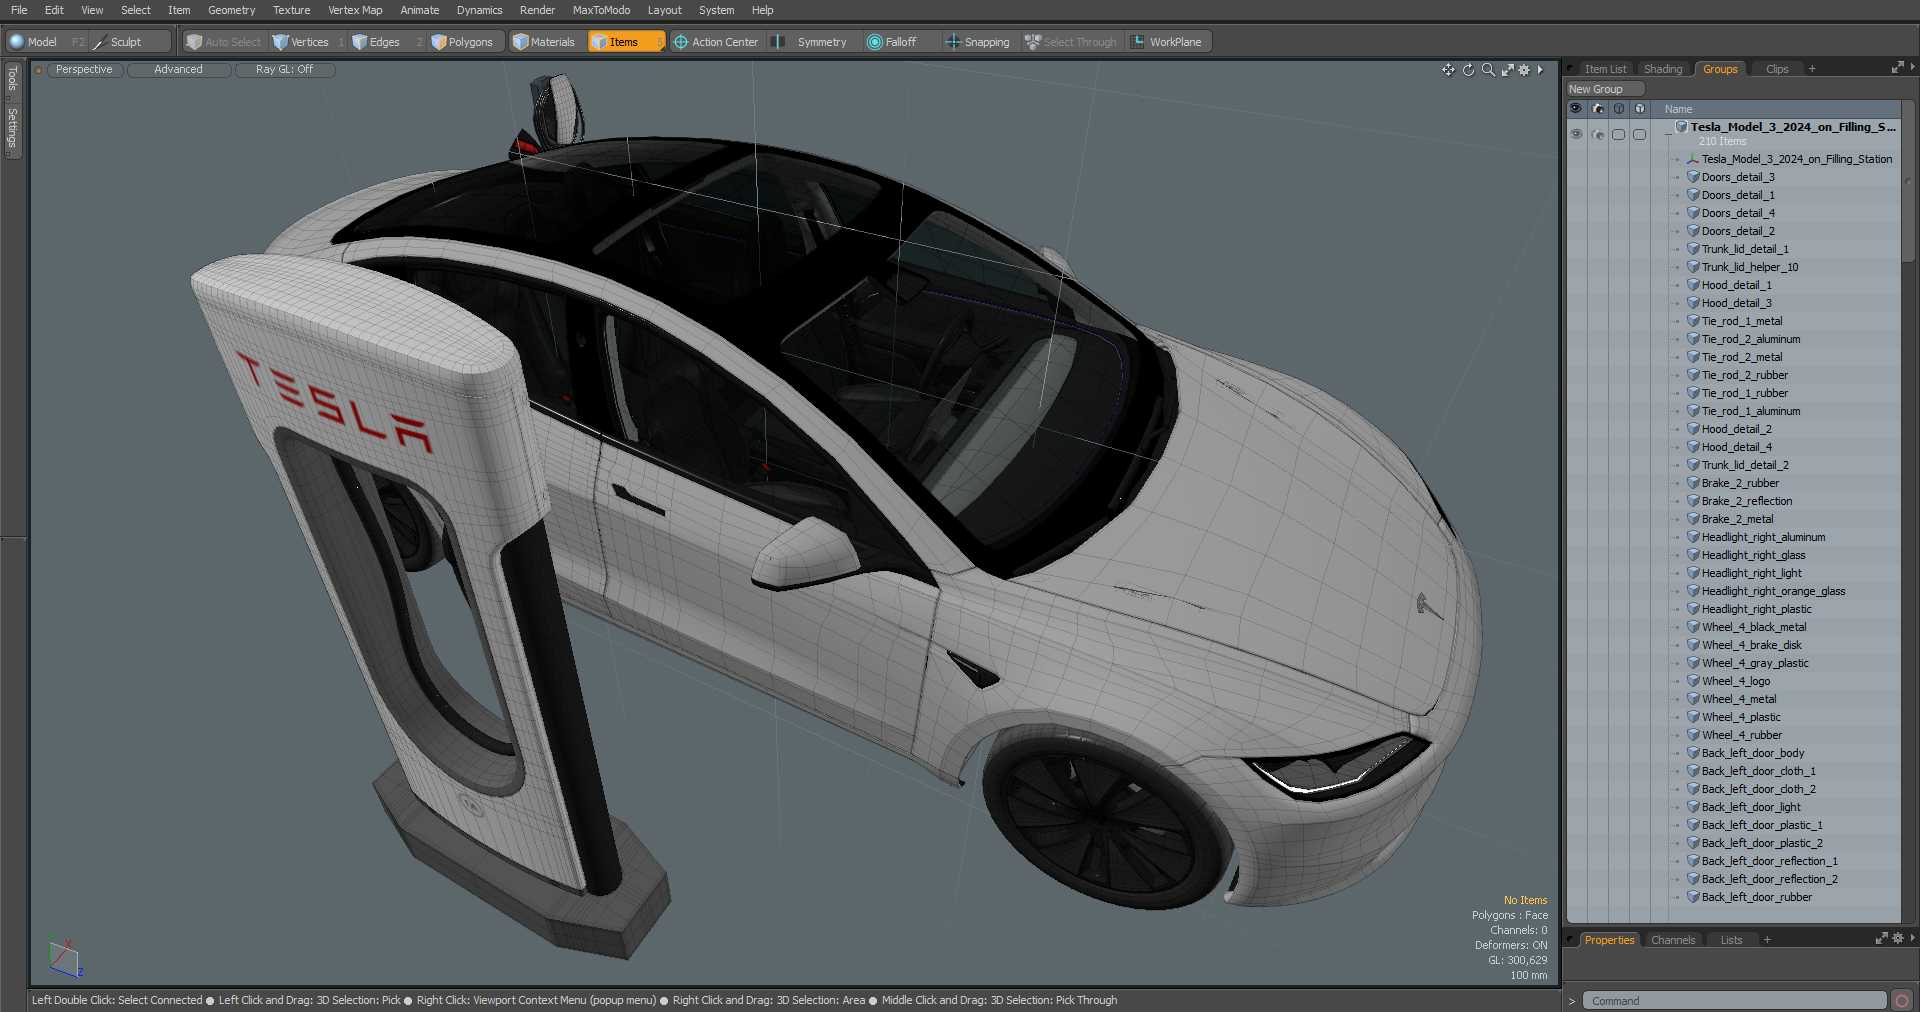
Task: Switch to the Clips tab
Action: point(1777,69)
